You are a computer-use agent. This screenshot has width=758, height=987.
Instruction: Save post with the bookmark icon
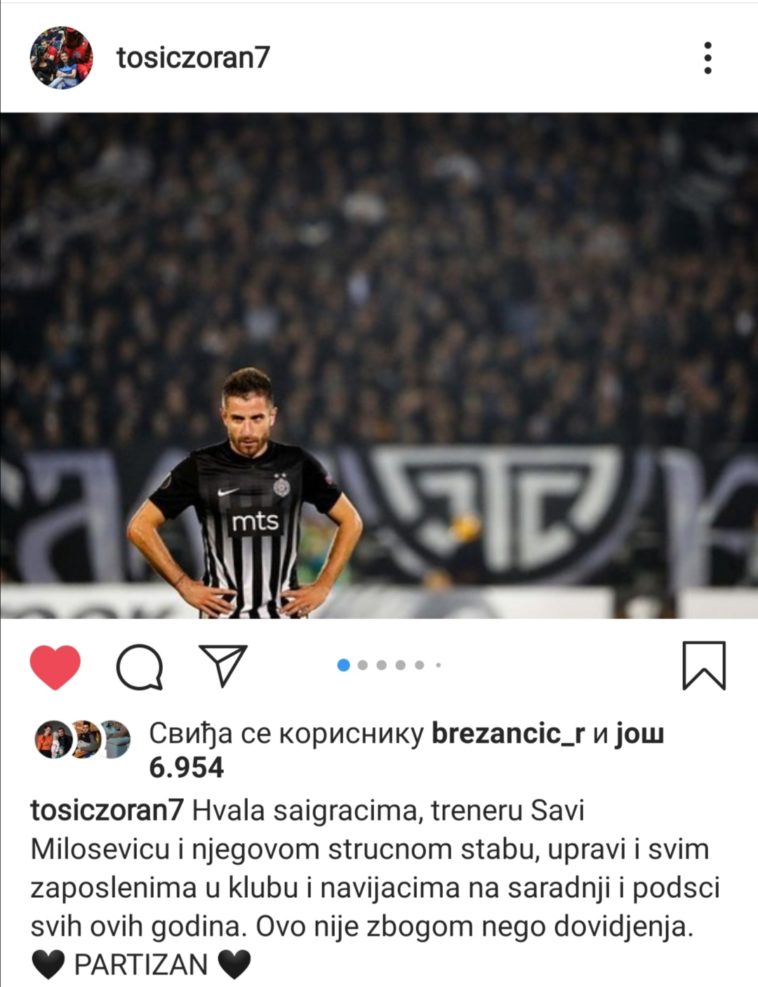(704, 665)
